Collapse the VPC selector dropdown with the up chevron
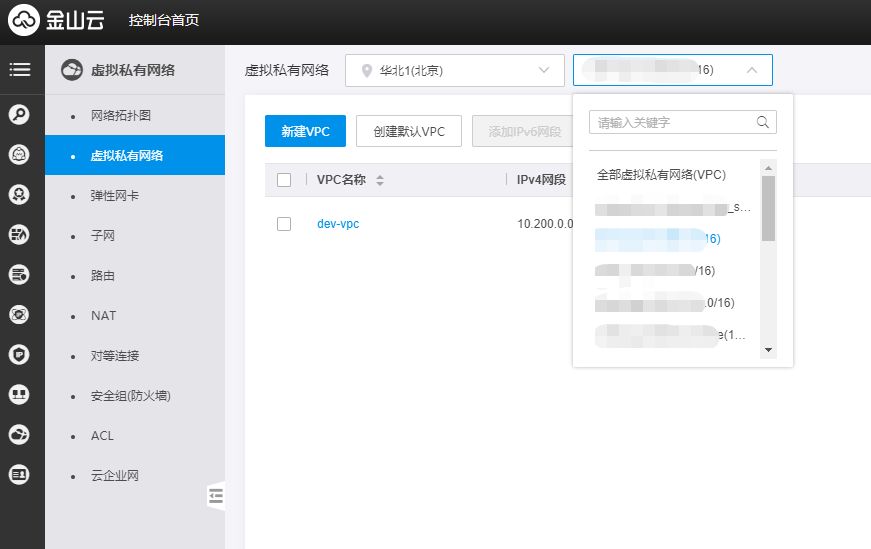The height and width of the screenshot is (549, 871). point(752,71)
